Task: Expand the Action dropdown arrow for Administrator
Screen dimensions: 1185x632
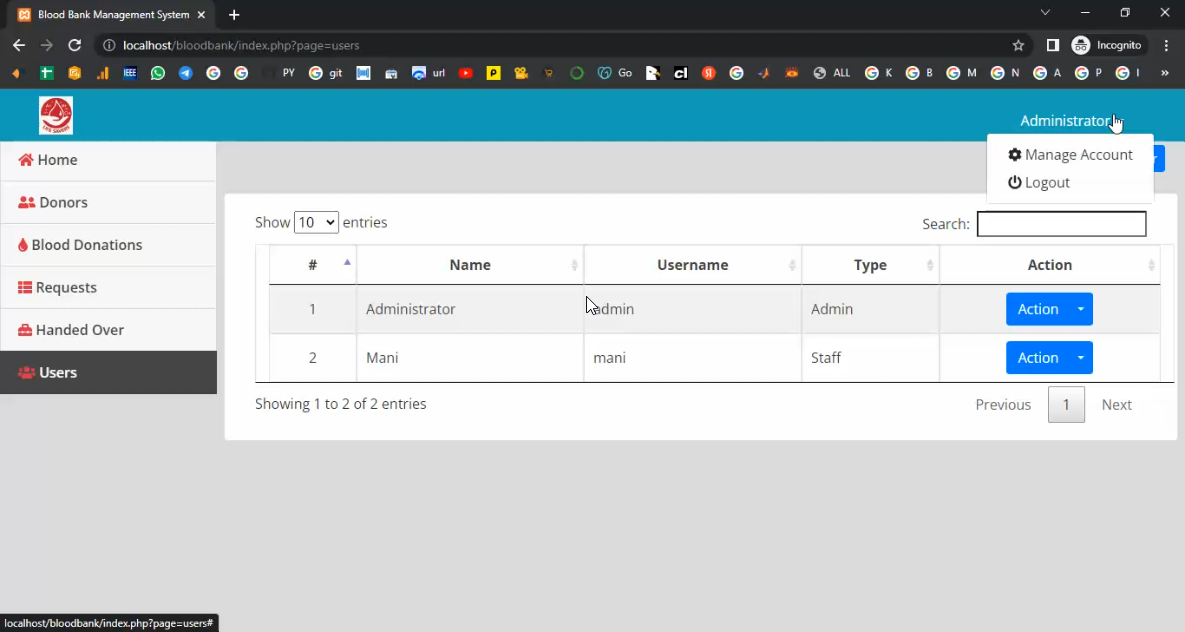Action: tap(1081, 309)
